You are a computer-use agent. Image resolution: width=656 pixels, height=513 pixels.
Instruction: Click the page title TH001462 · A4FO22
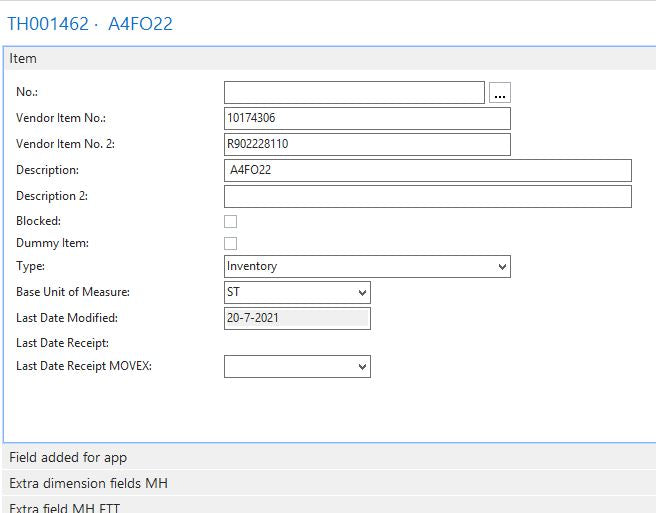coord(90,23)
